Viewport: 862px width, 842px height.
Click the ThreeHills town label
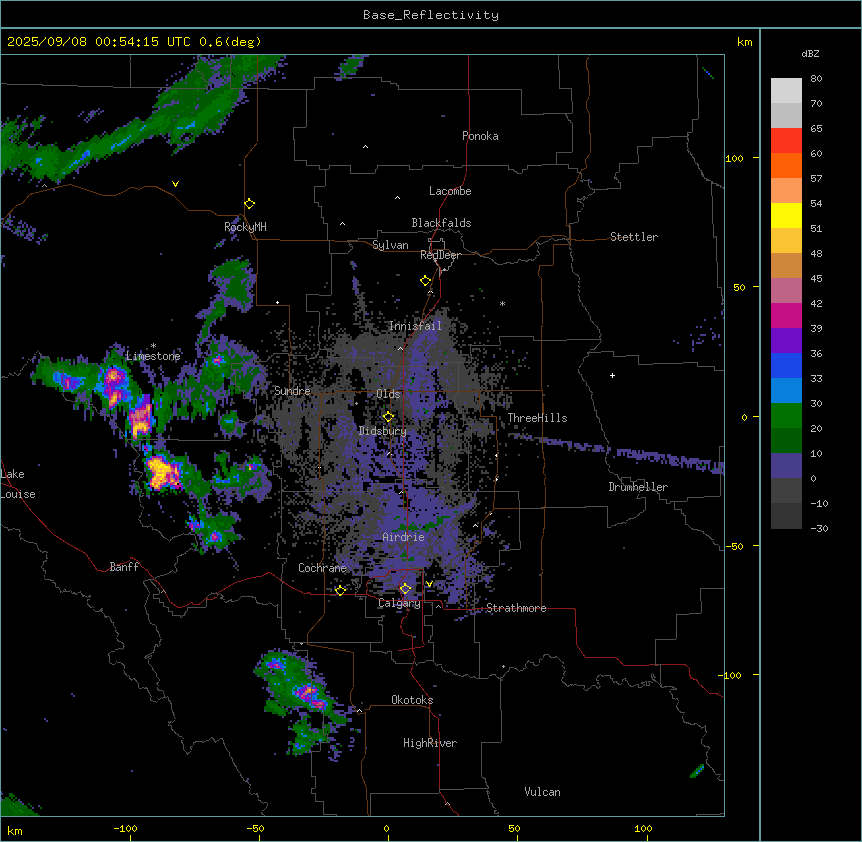[537, 418]
